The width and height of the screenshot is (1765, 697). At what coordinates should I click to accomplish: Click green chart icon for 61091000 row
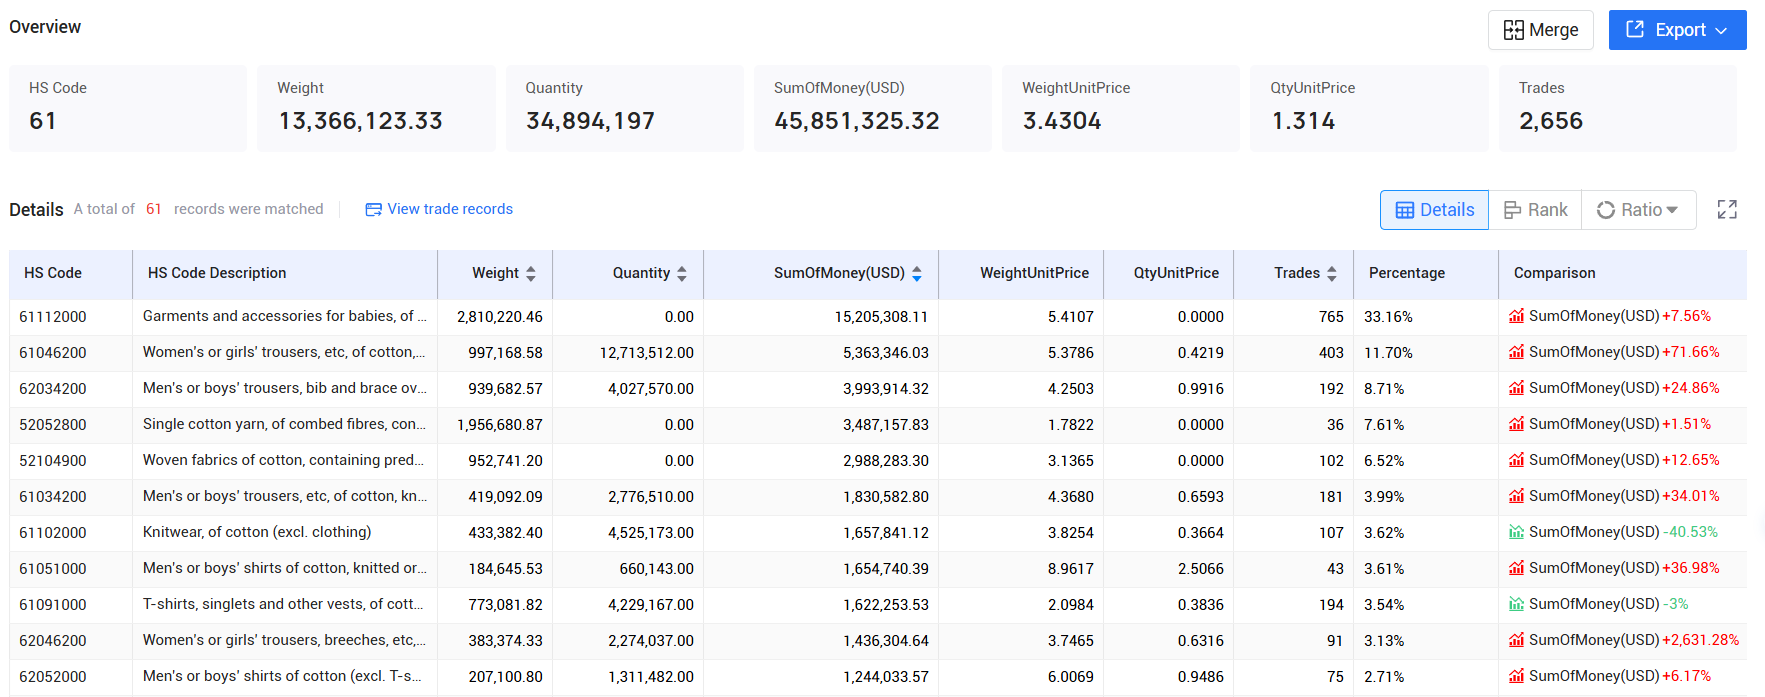(1517, 604)
